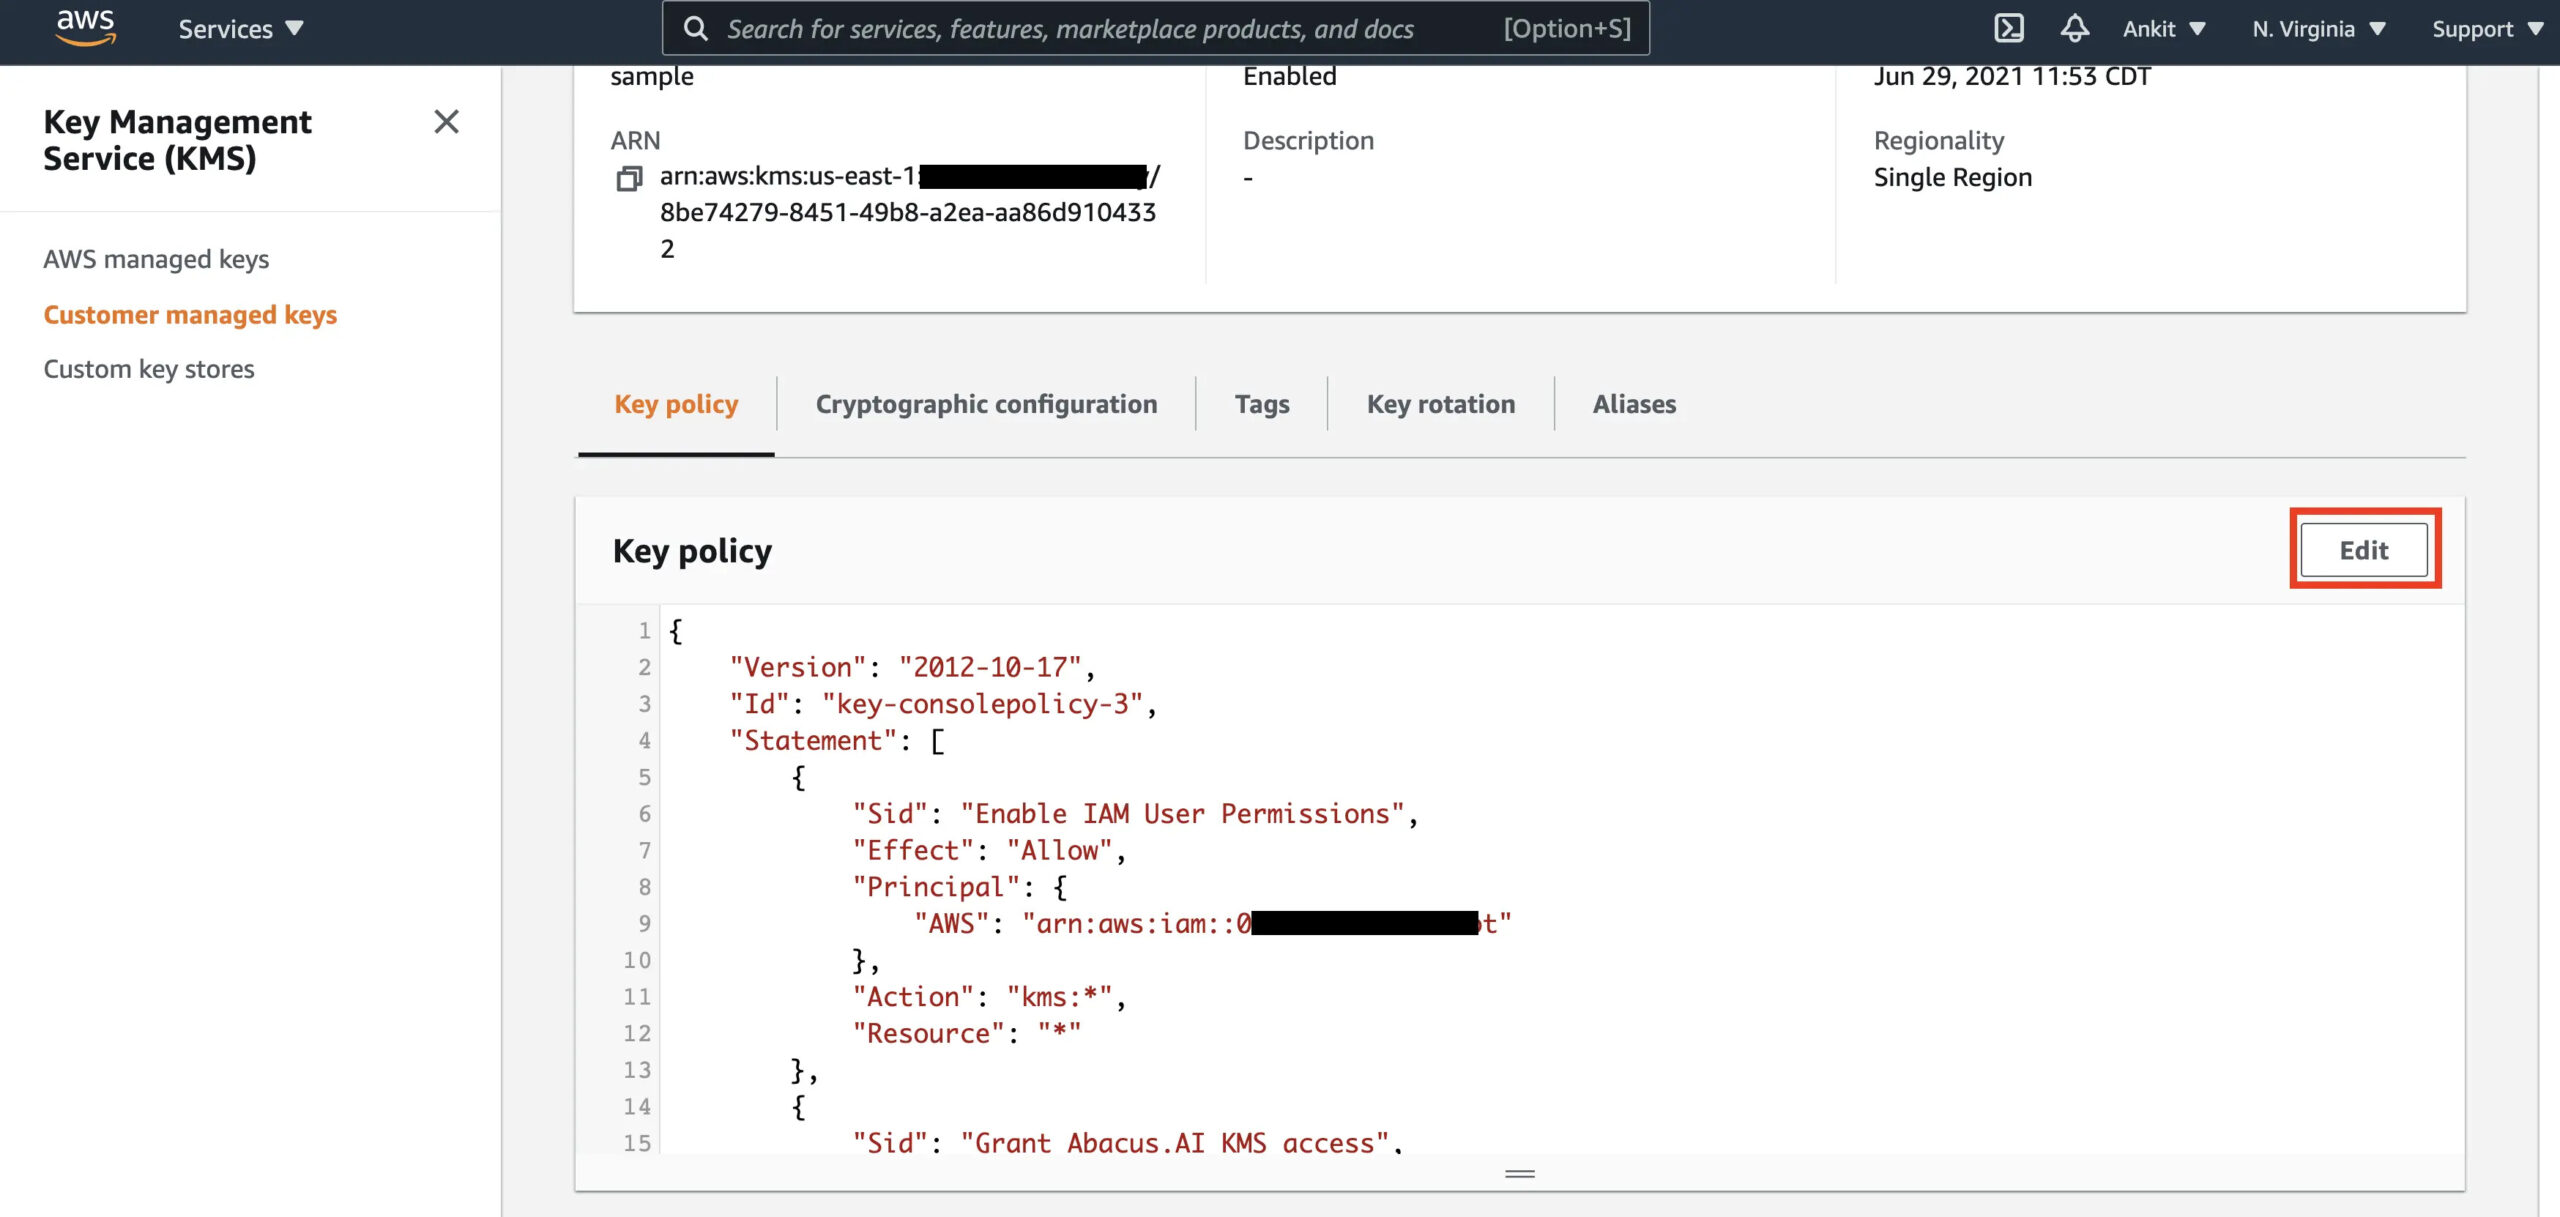Click the search magnifier icon
The height and width of the screenshot is (1217, 2560).
click(x=695, y=28)
